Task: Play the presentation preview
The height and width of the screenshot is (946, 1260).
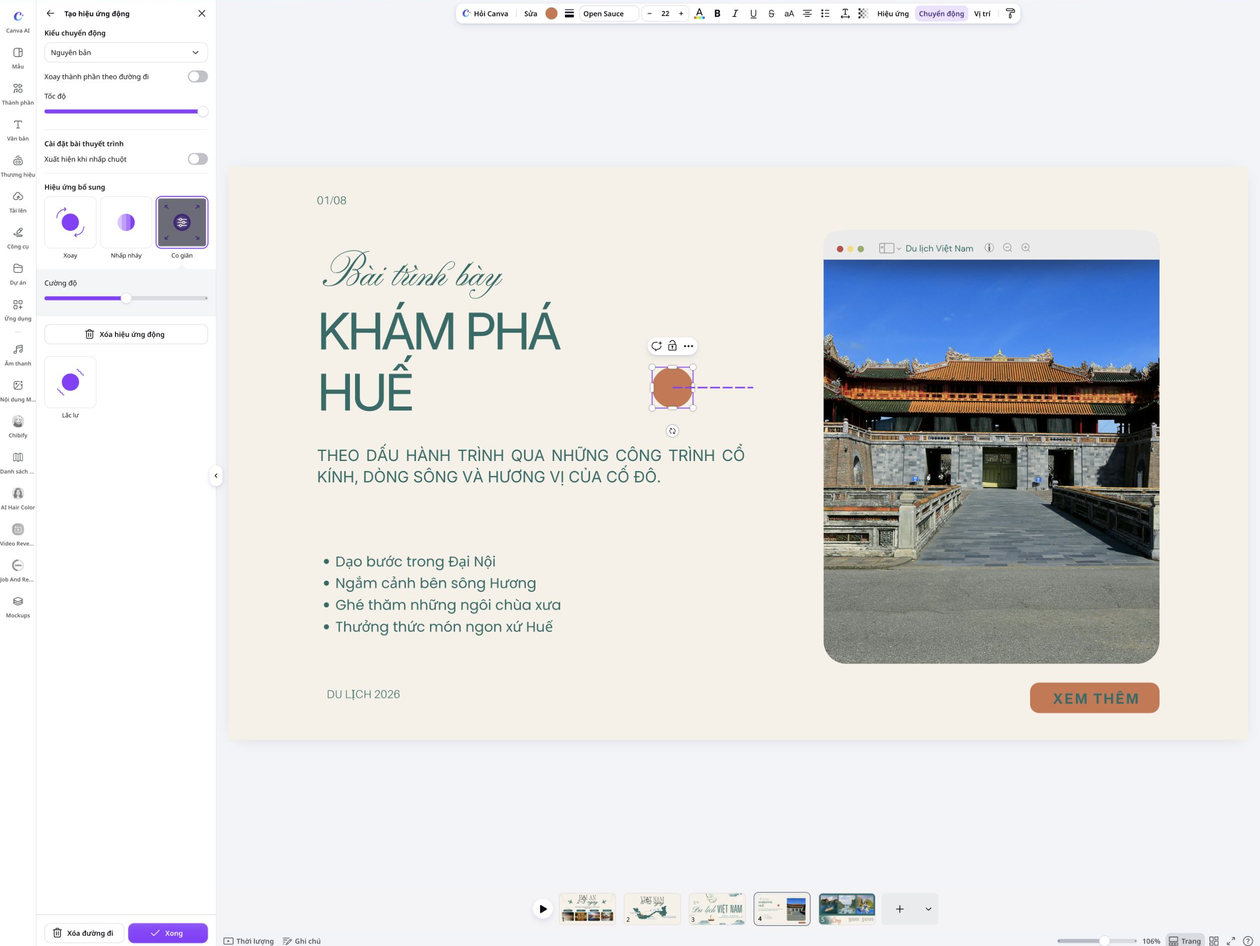Action: pos(542,909)
